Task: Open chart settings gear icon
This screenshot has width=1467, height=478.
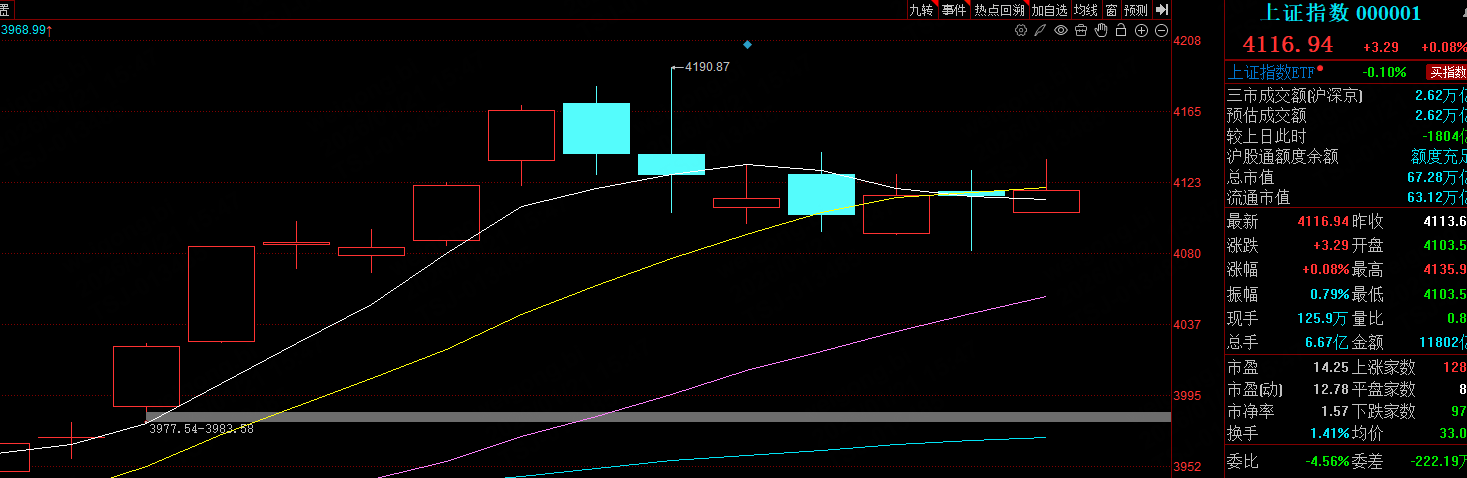Action: click(1021, 31)
